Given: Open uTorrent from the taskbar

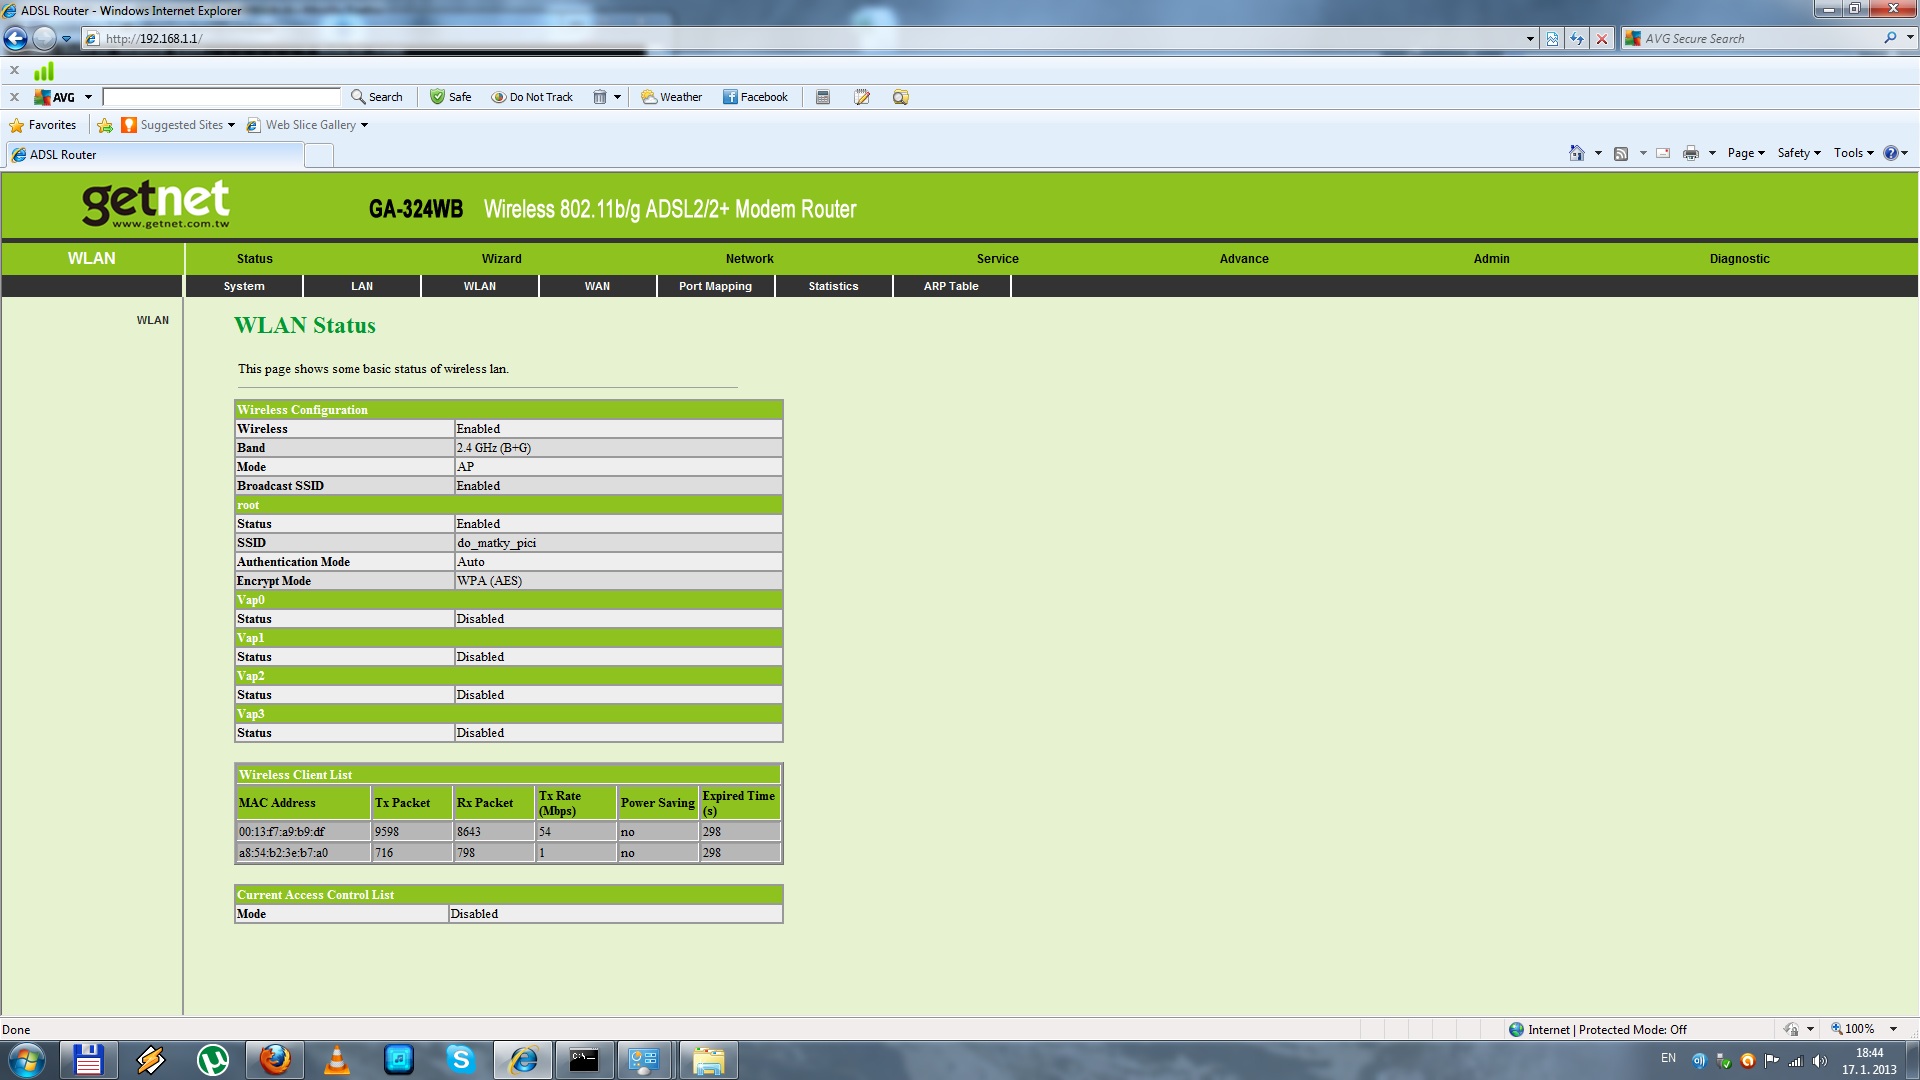Looking at the screenshot, I should [x=213, y=1060].
